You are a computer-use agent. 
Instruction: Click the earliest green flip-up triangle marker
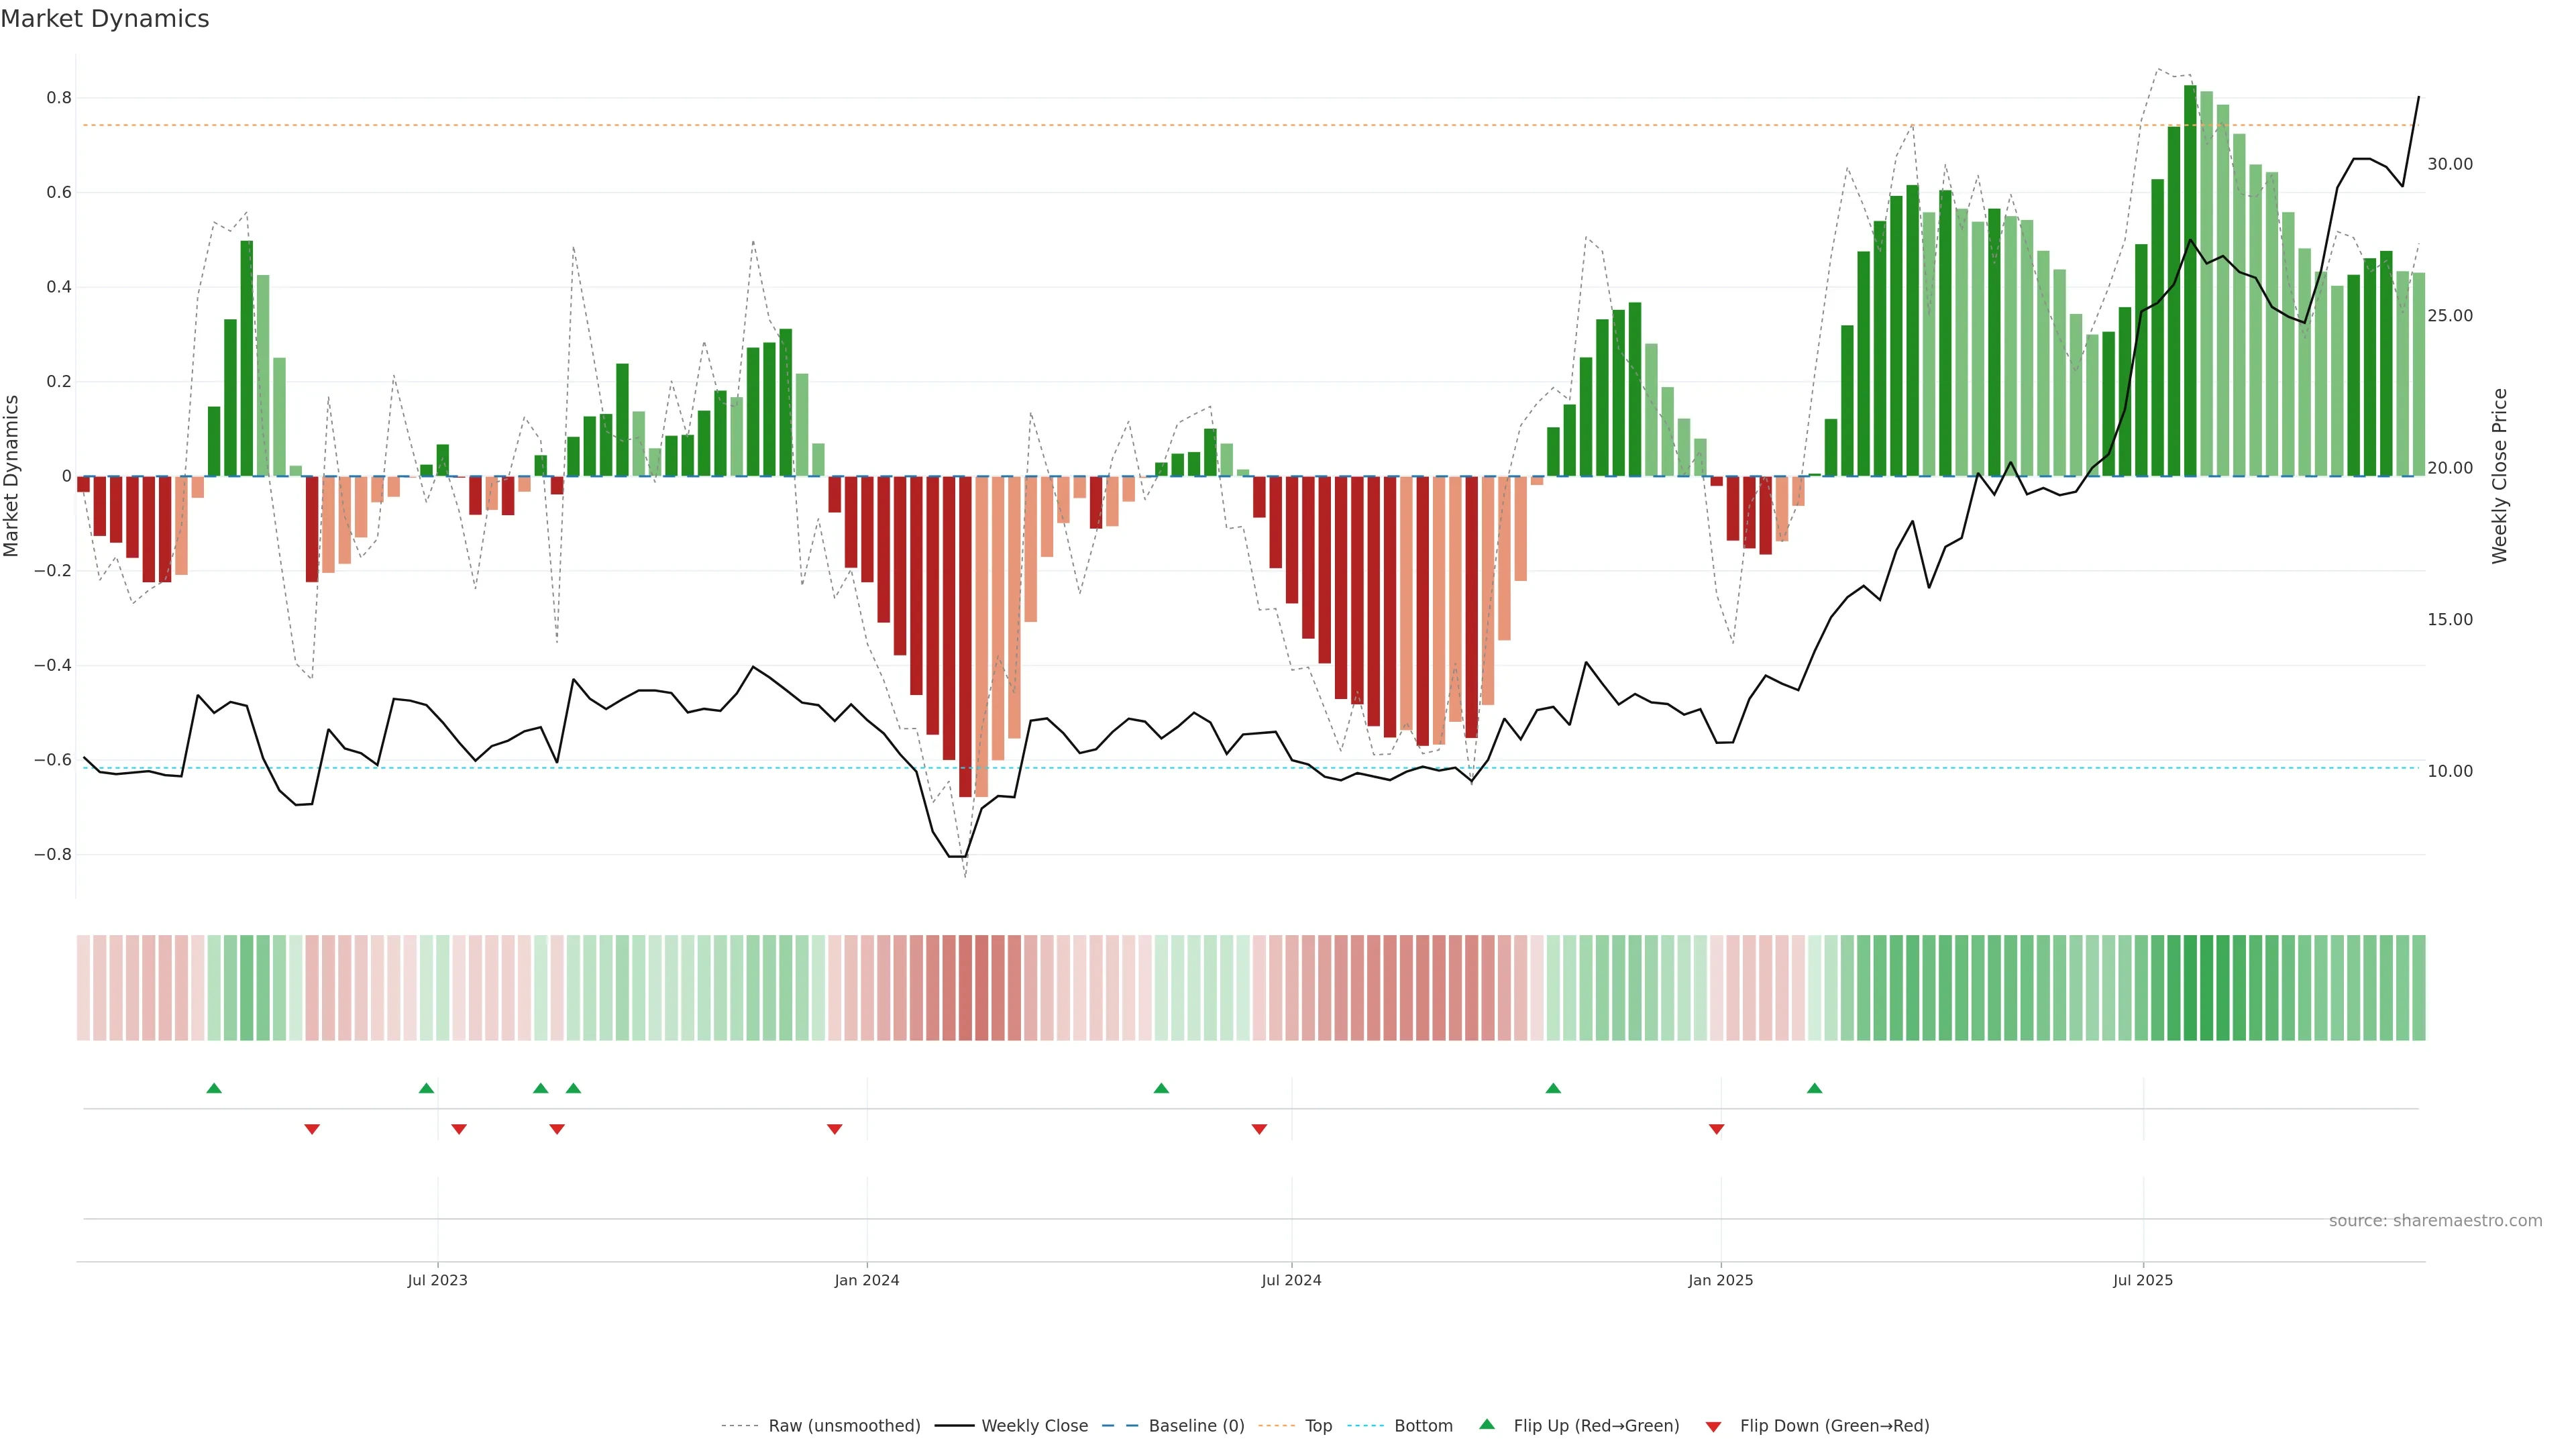(x=214, y=1088)
